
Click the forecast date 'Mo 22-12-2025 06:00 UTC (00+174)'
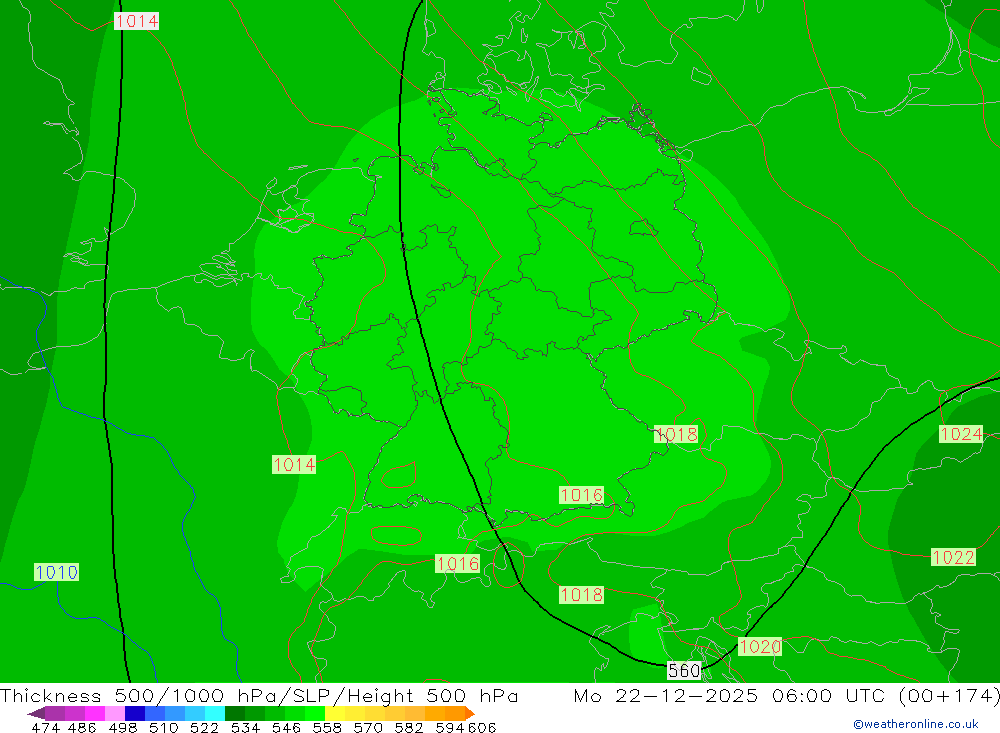(786, 695)
